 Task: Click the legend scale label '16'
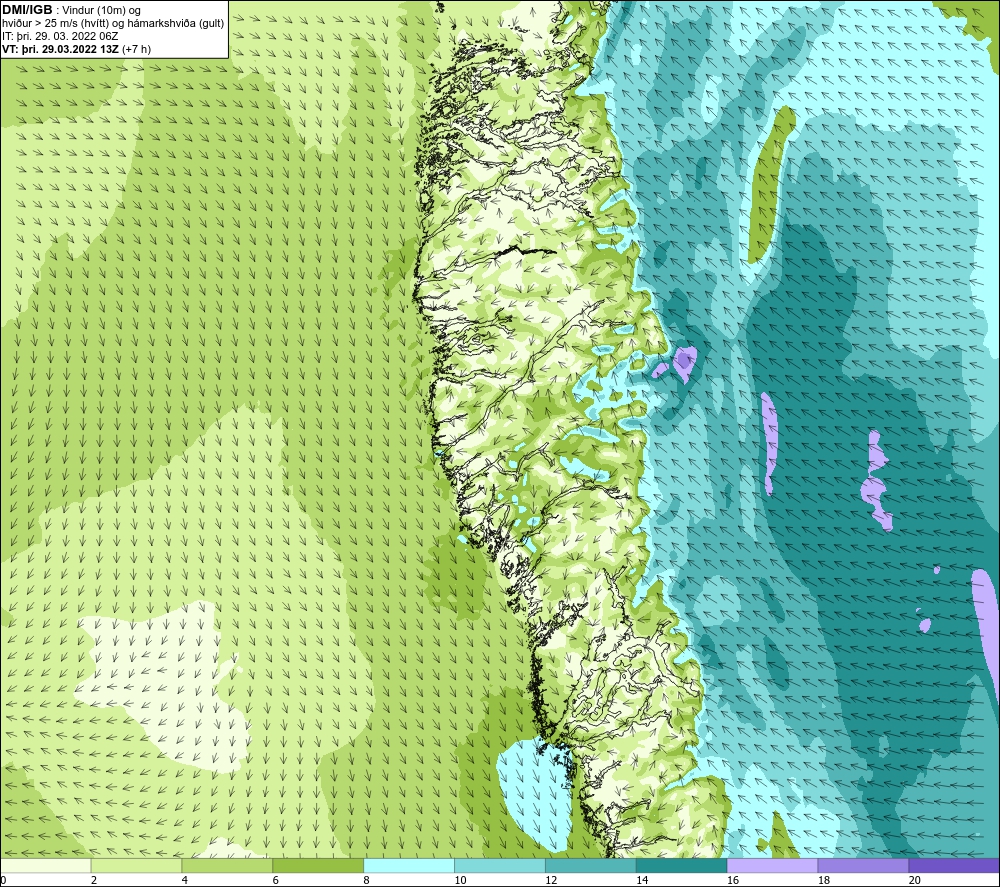click(733, 881)
